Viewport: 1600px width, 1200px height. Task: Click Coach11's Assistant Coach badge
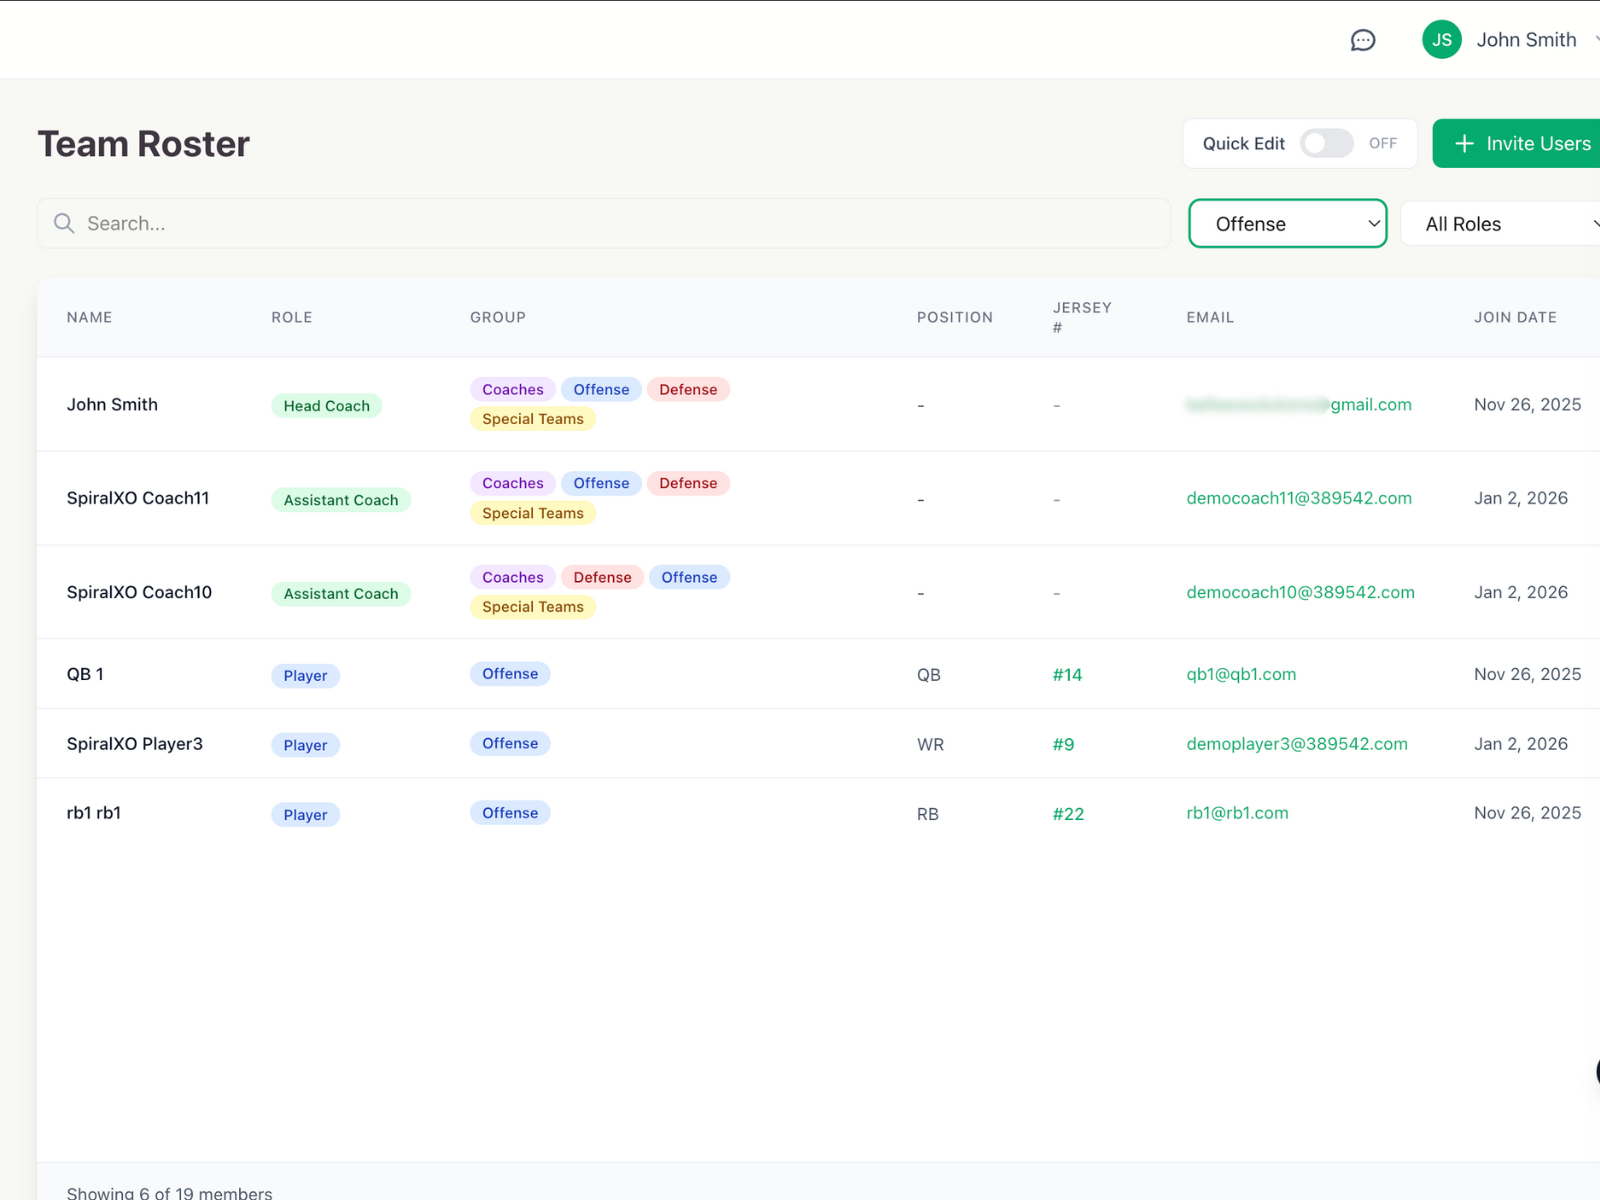click(340, 500)
